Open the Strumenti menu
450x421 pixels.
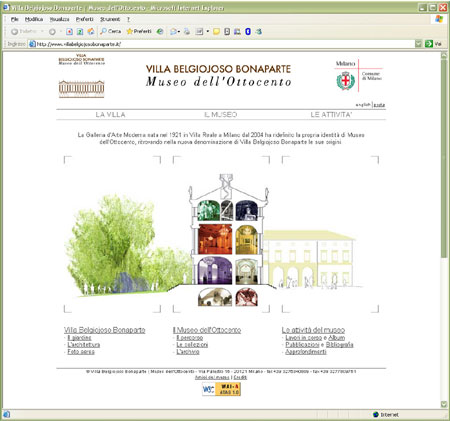point(110,19)
